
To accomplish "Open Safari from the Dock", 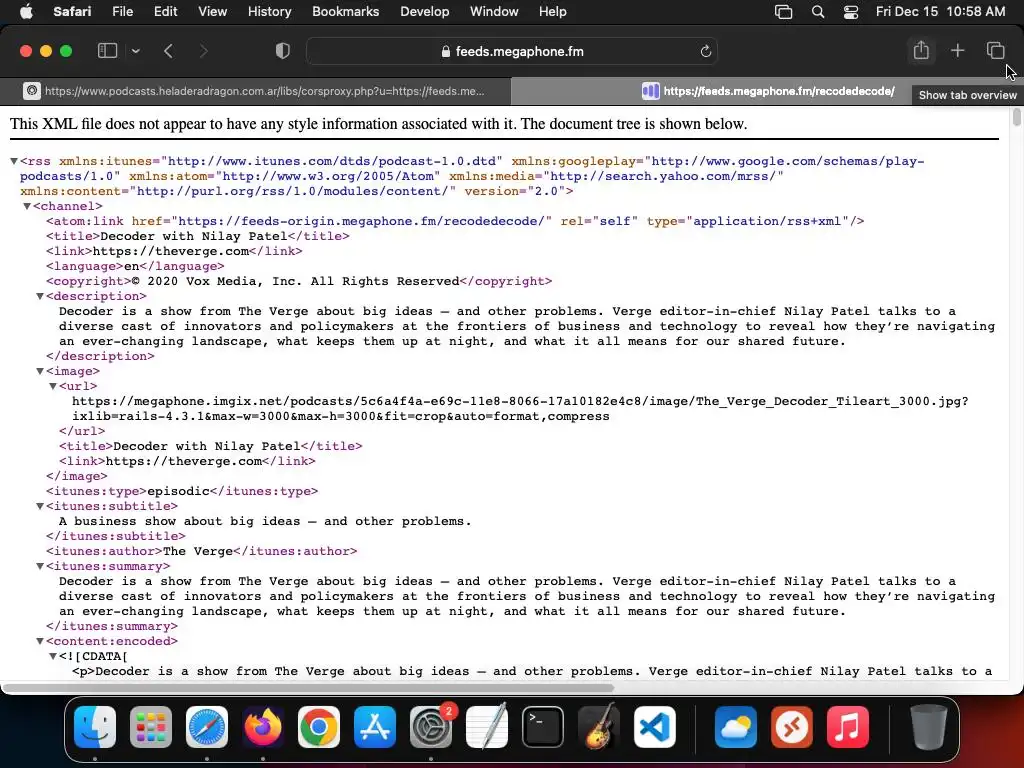I will pos(206,727).
